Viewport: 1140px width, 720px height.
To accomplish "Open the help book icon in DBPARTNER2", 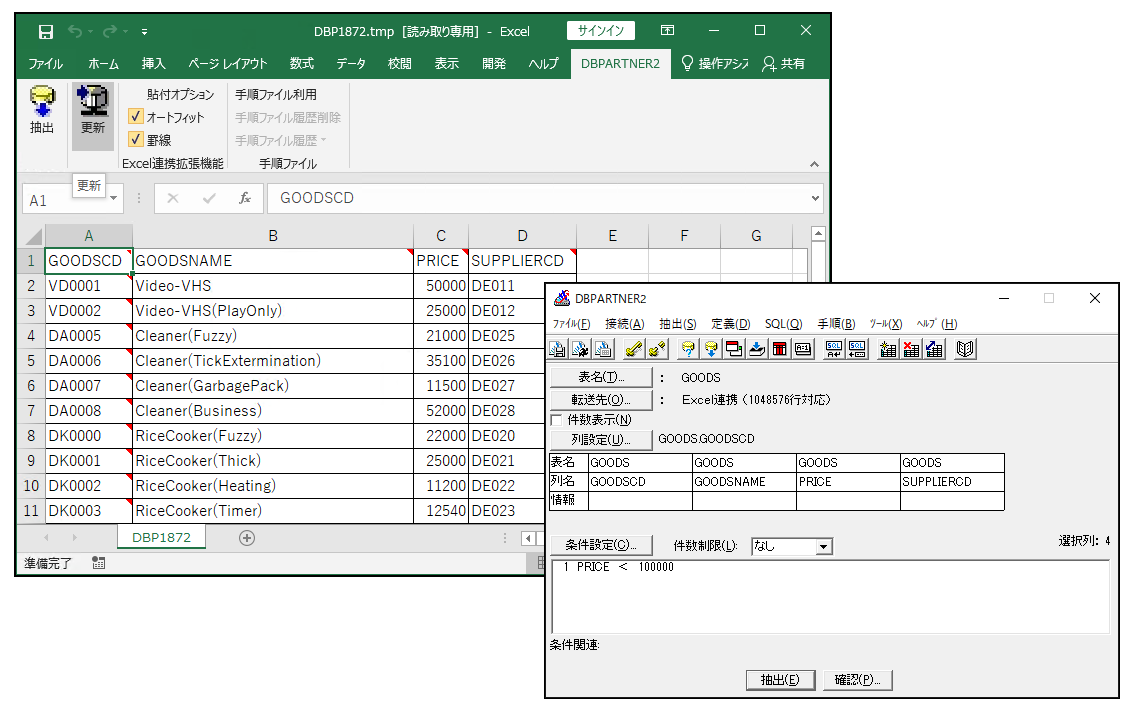I will (965, 349).
